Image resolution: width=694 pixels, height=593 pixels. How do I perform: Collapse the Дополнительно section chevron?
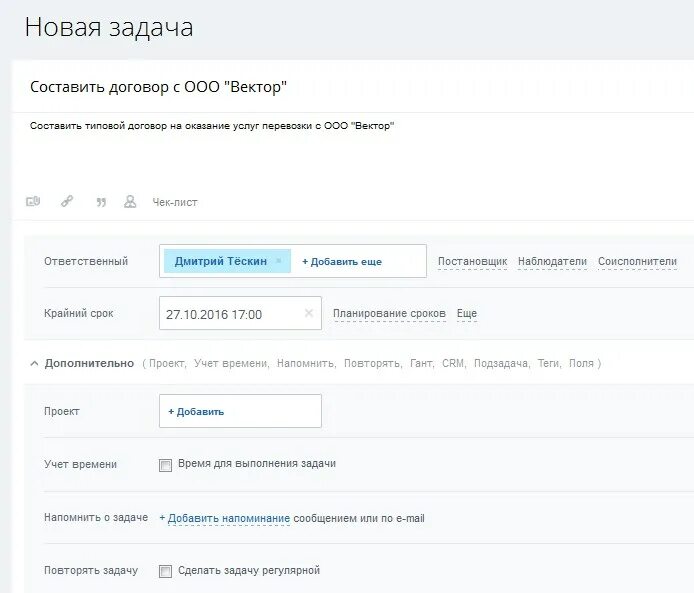coord(34,364)
